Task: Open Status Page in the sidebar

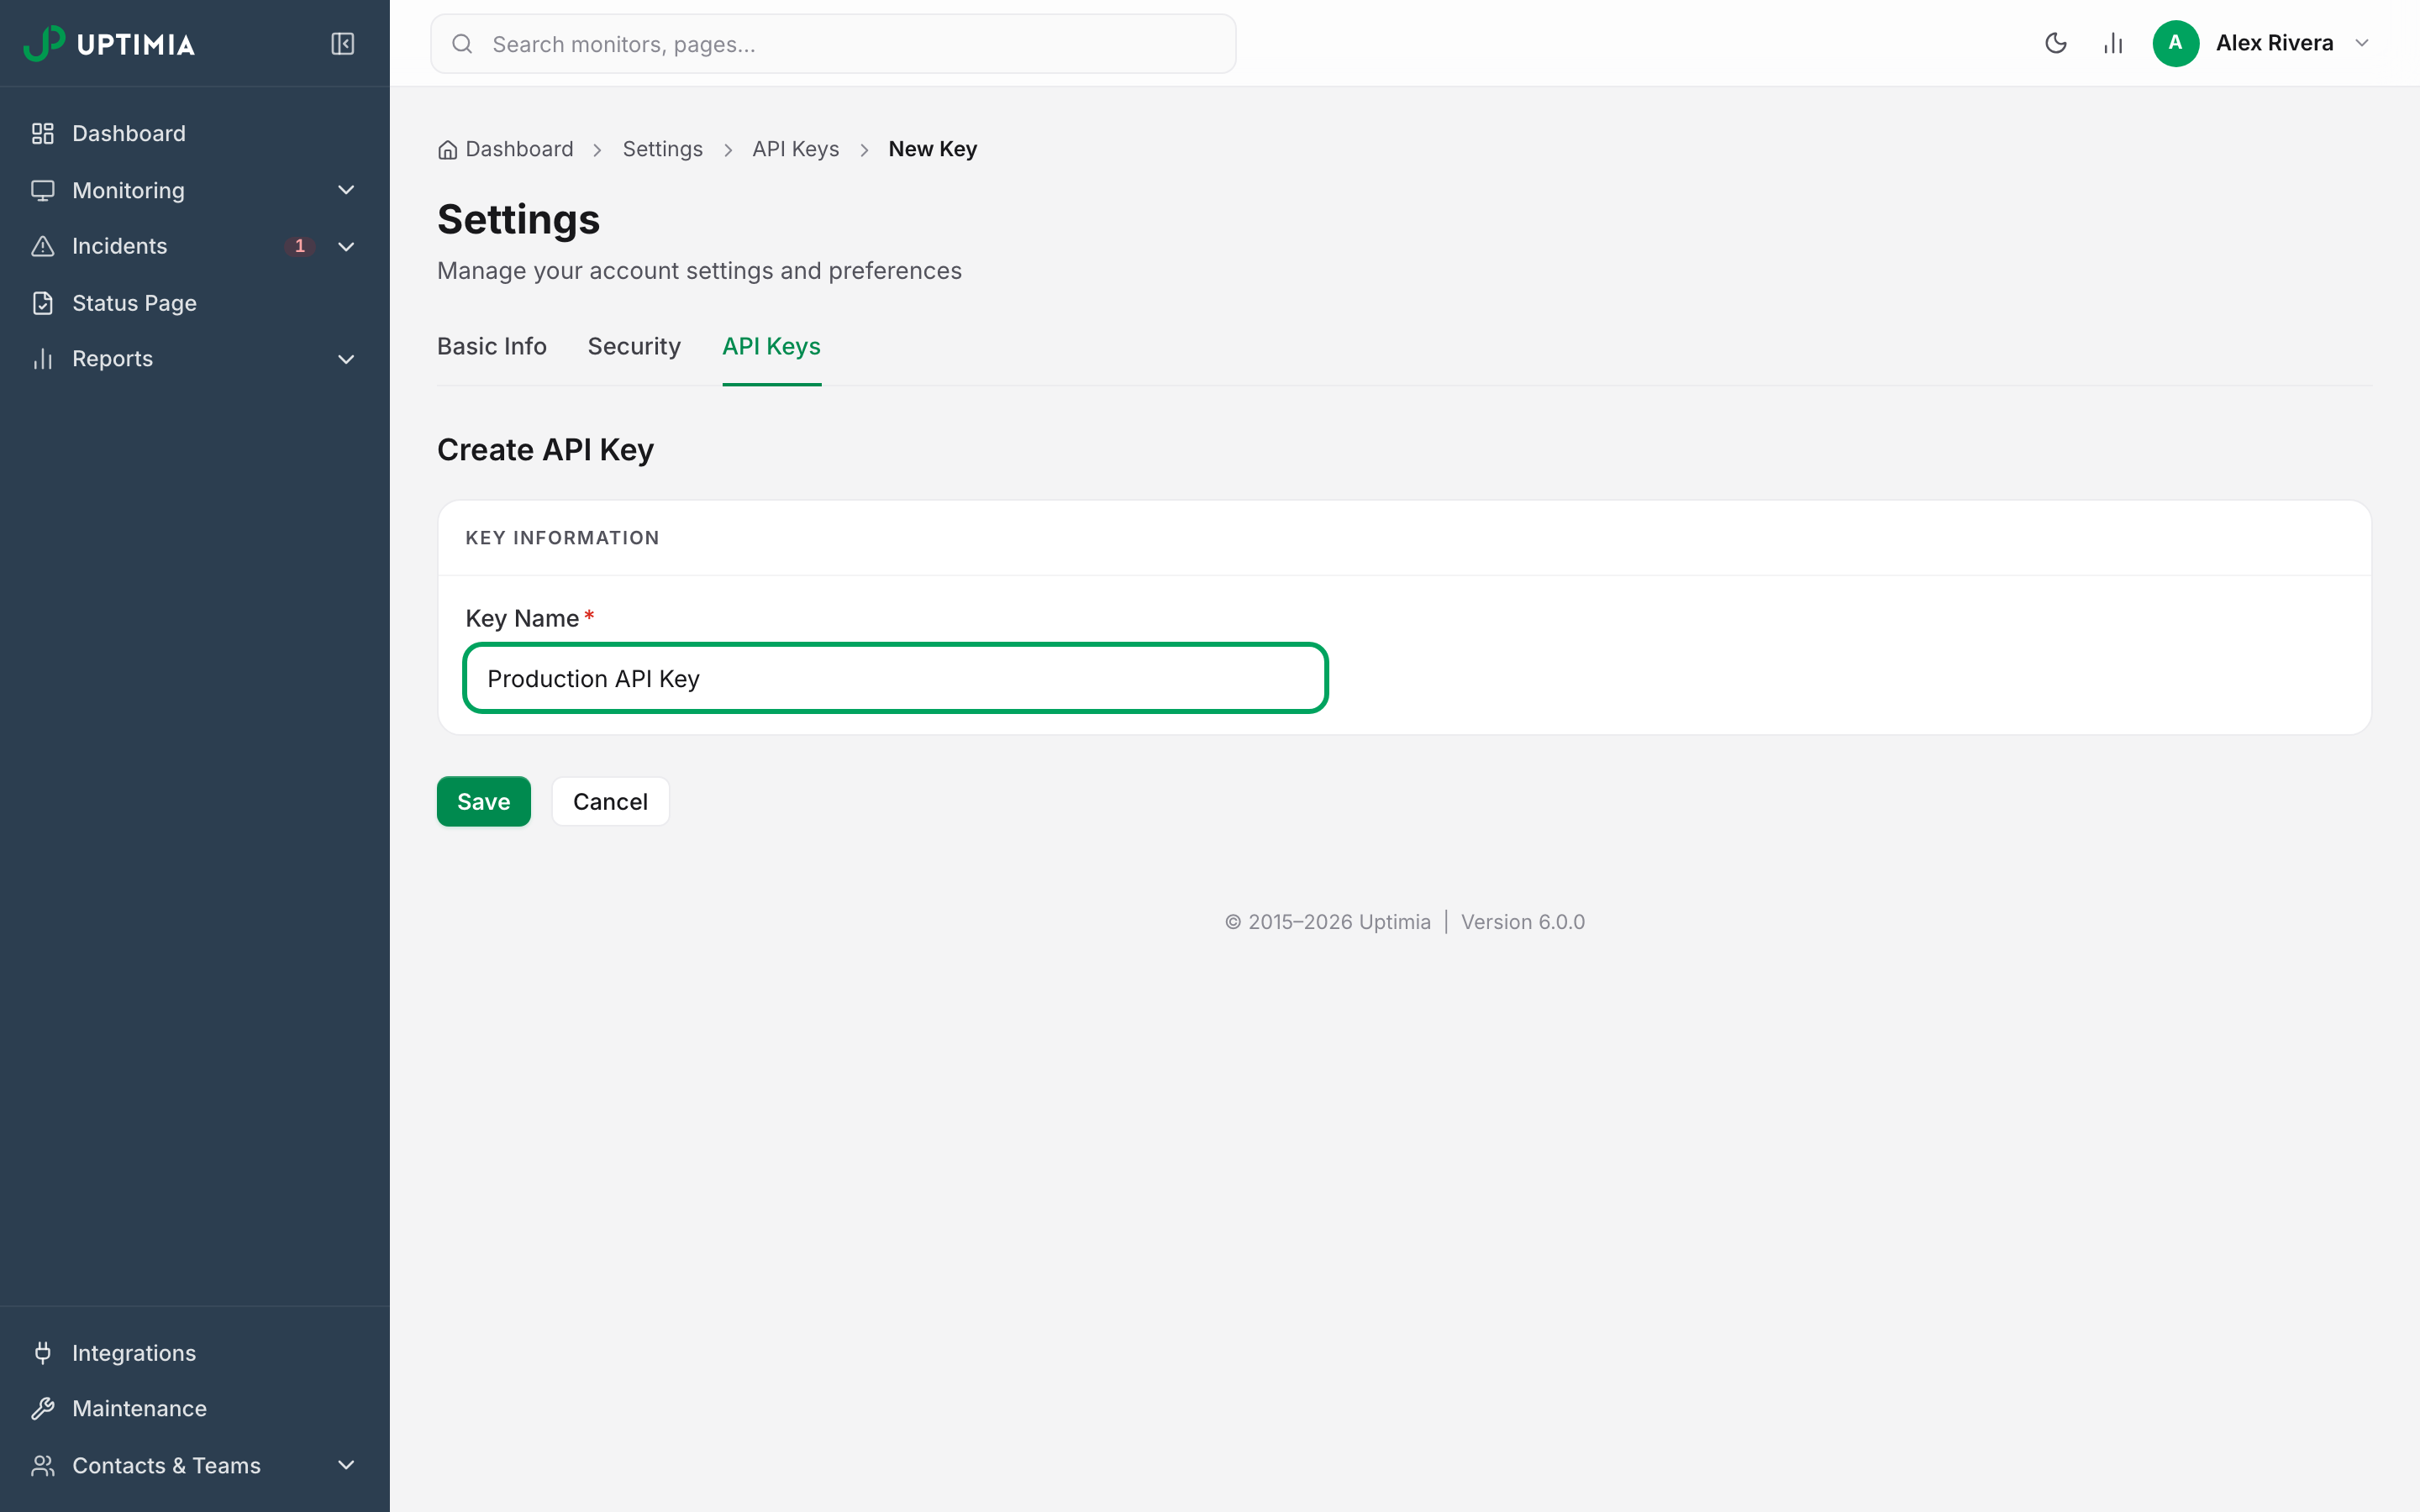Action: point(195,303)
